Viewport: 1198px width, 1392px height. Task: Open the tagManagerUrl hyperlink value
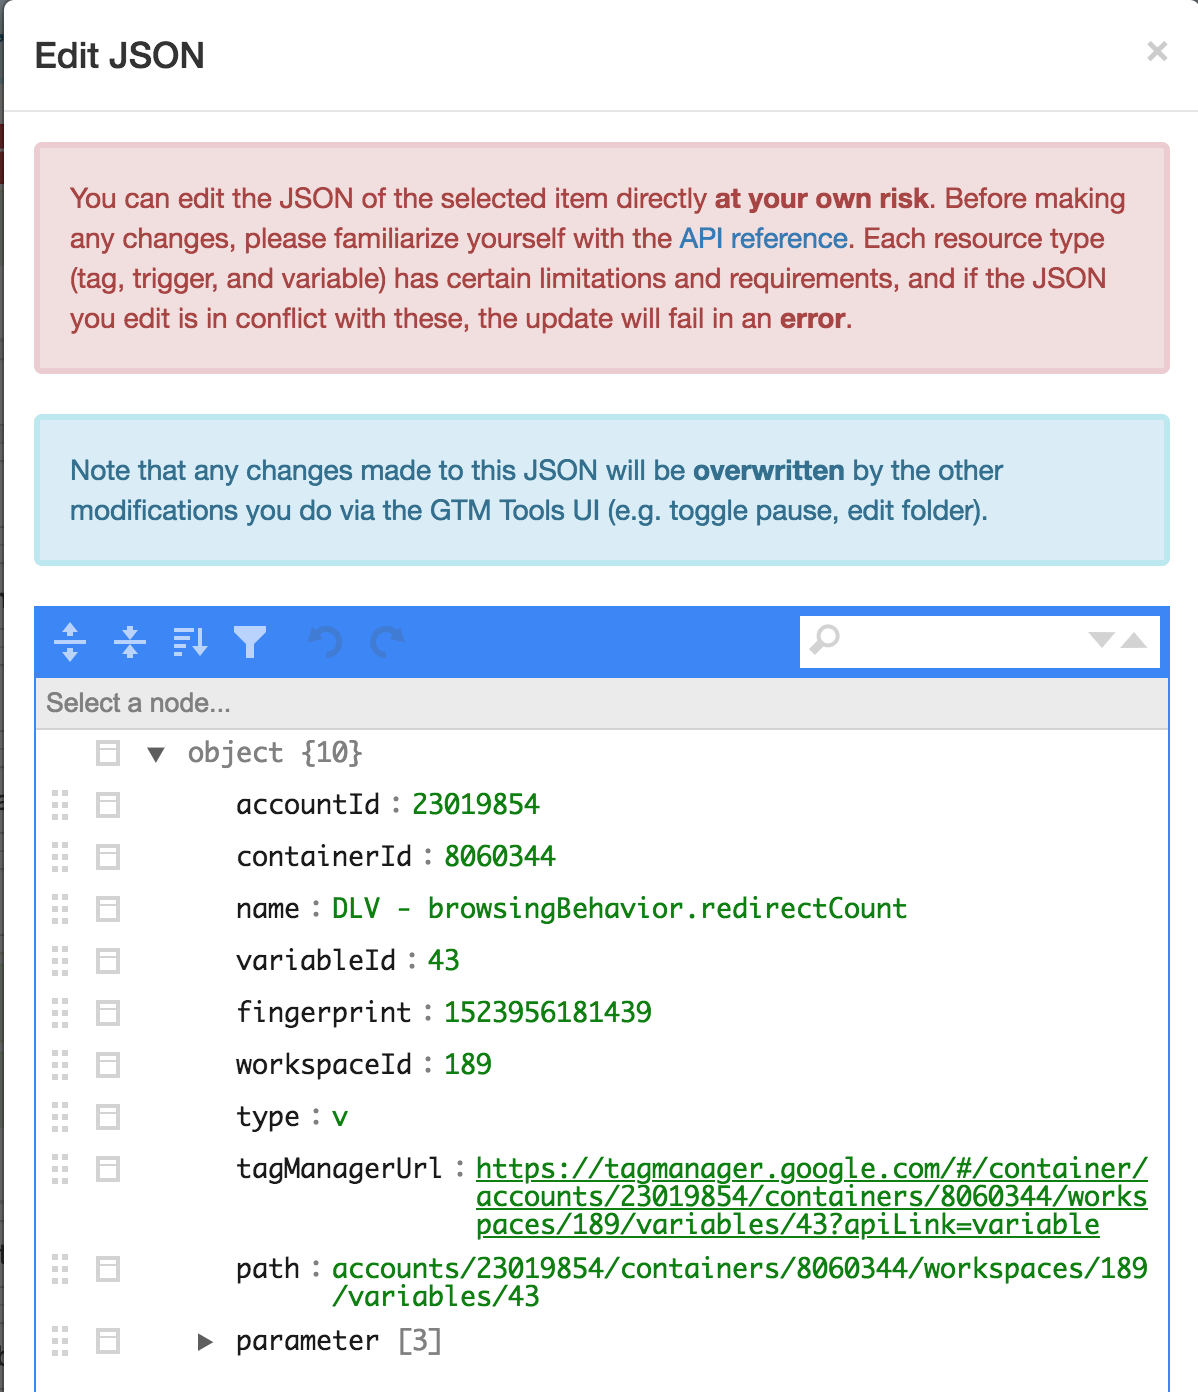811,1196
